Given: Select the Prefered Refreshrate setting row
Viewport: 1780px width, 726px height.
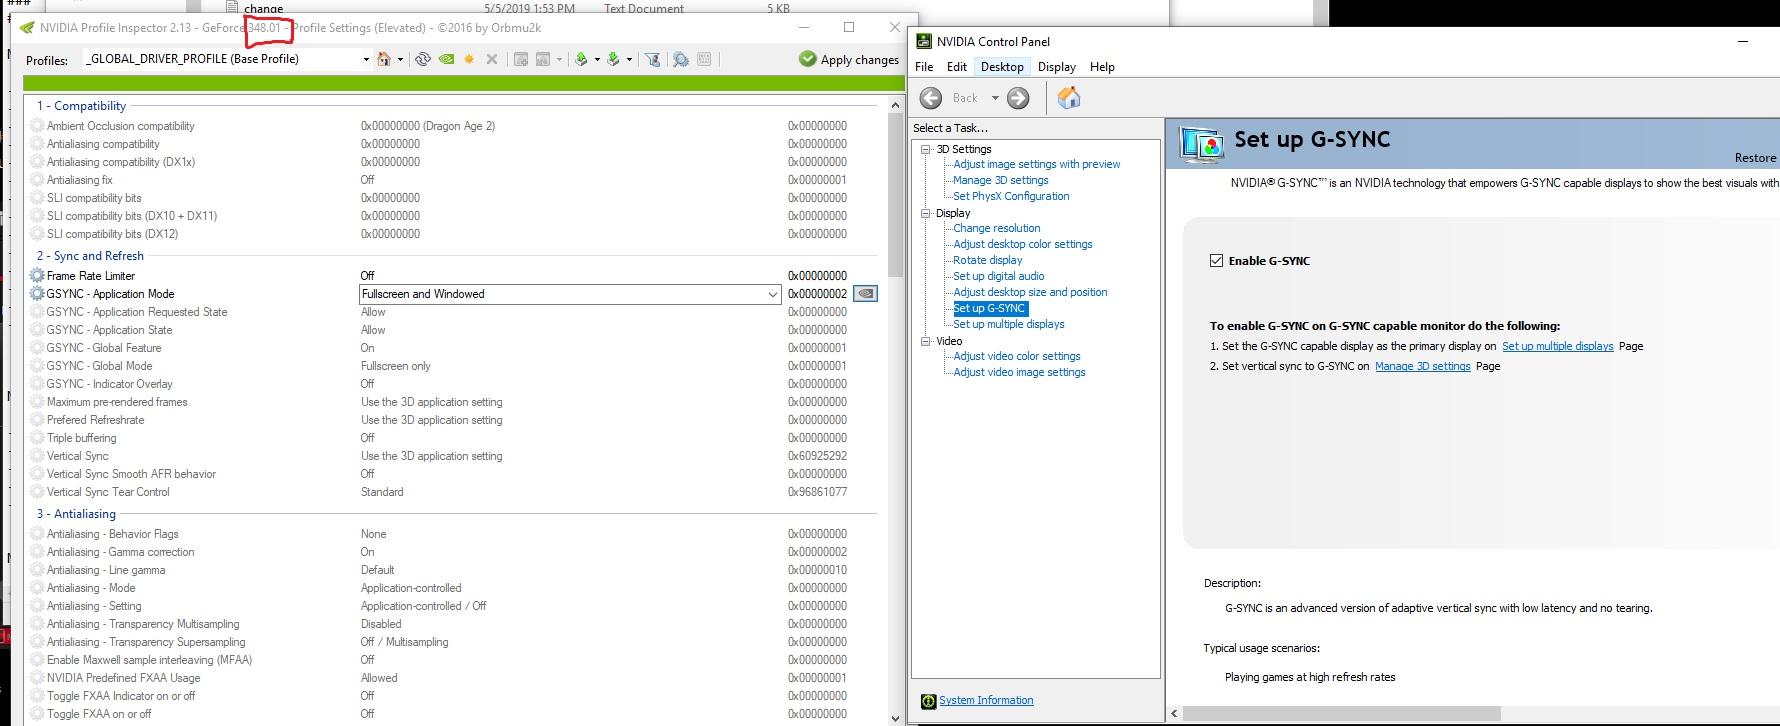Looking at the screenshot, I should 453,420.
